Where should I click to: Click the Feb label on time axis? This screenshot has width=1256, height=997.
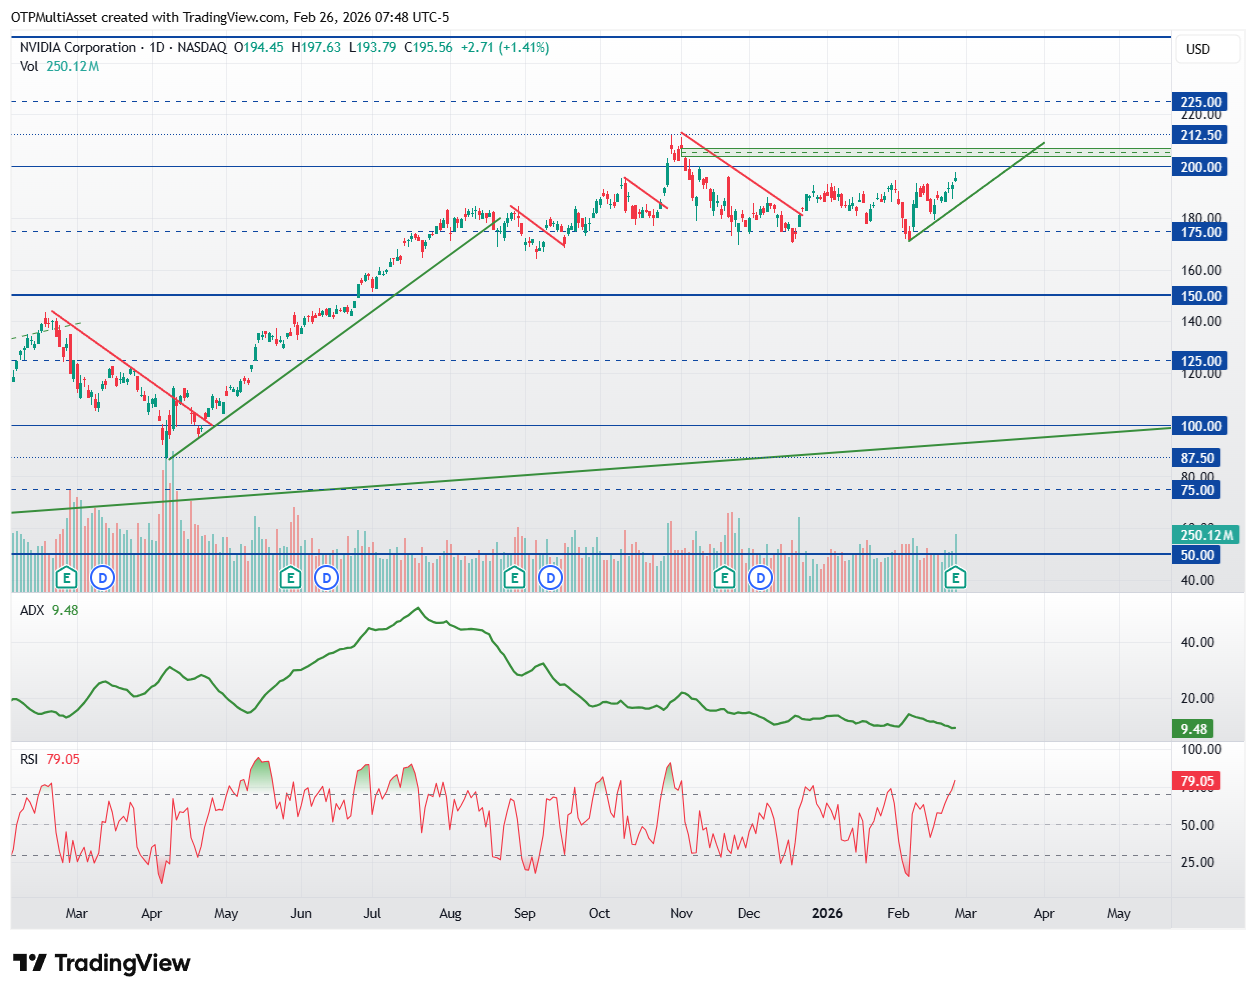(x=898, y=913)
